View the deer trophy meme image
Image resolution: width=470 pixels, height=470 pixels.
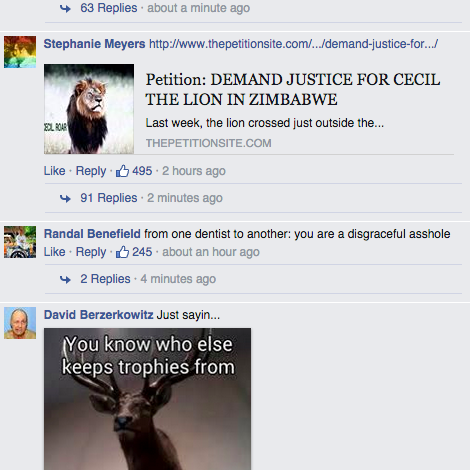pos(148,399)
